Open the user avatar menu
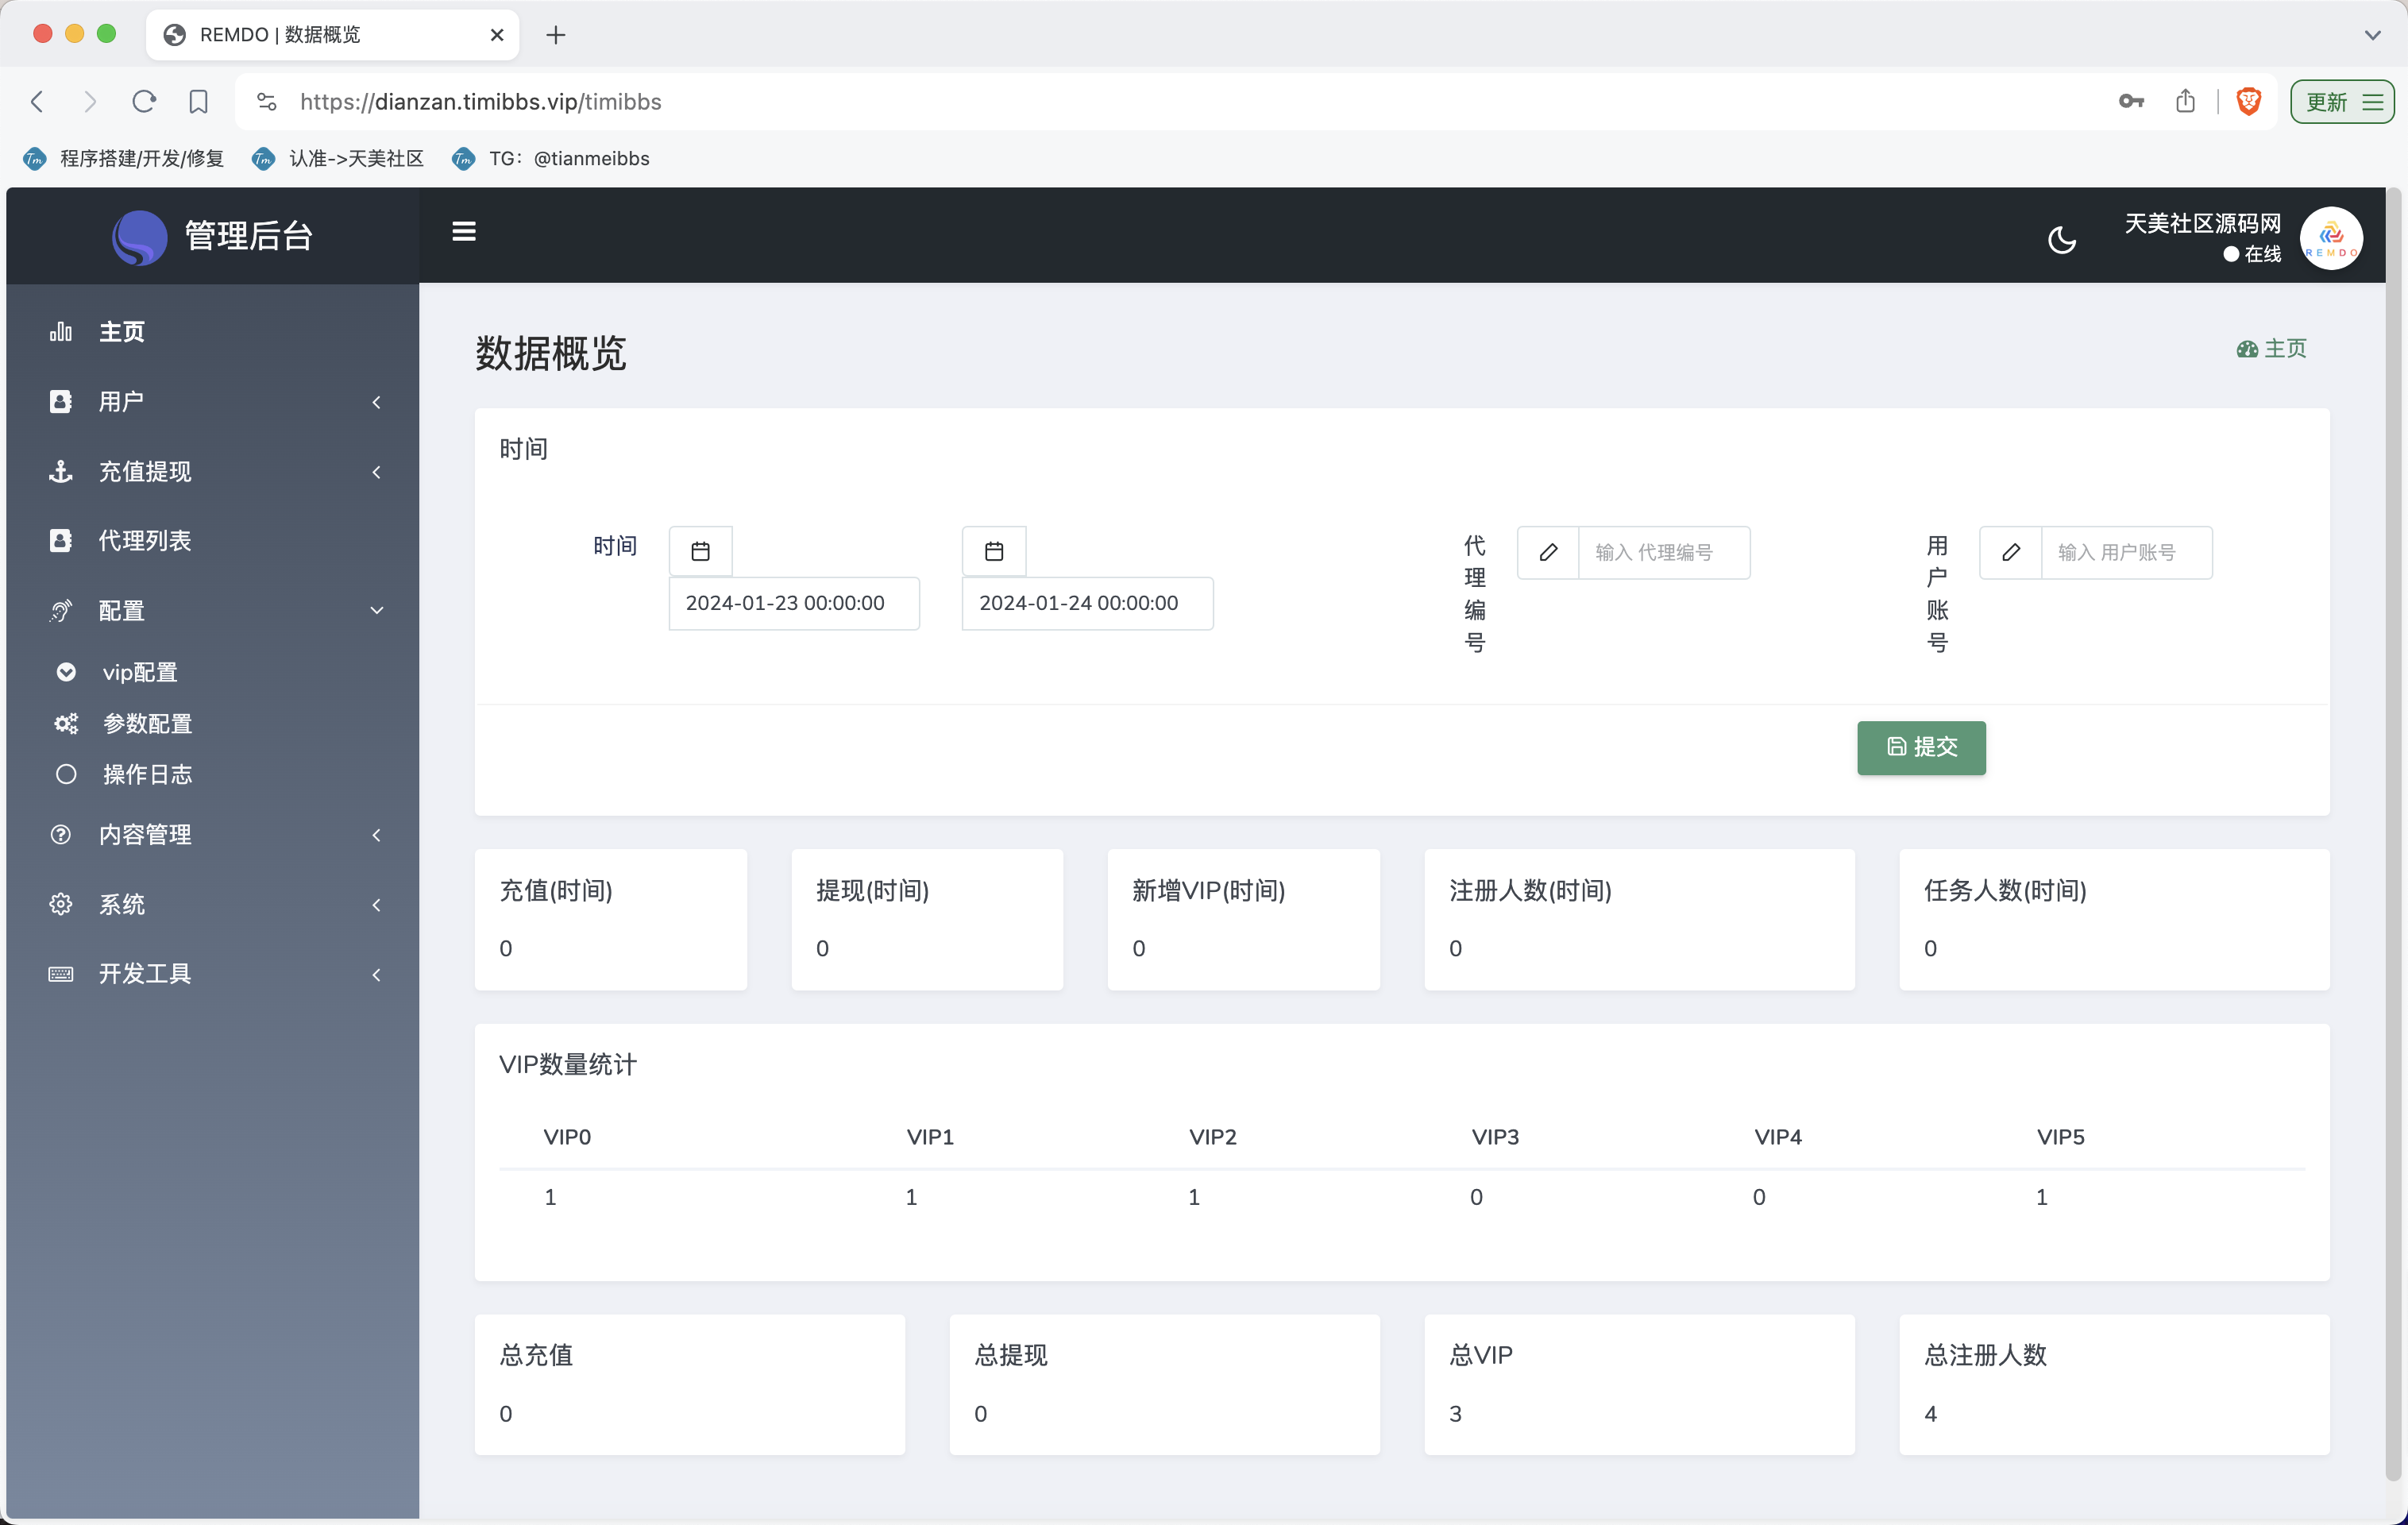The image size is (2408, 1525). pos(2330,239)
